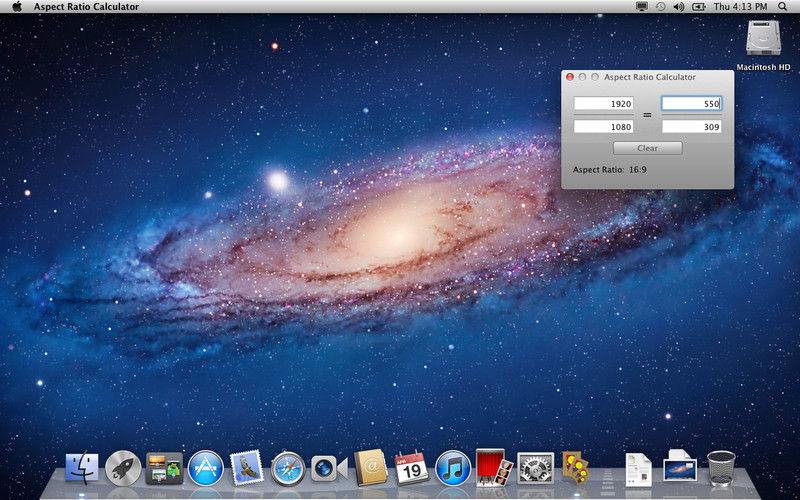Open the Apple menu

(17, 7)
